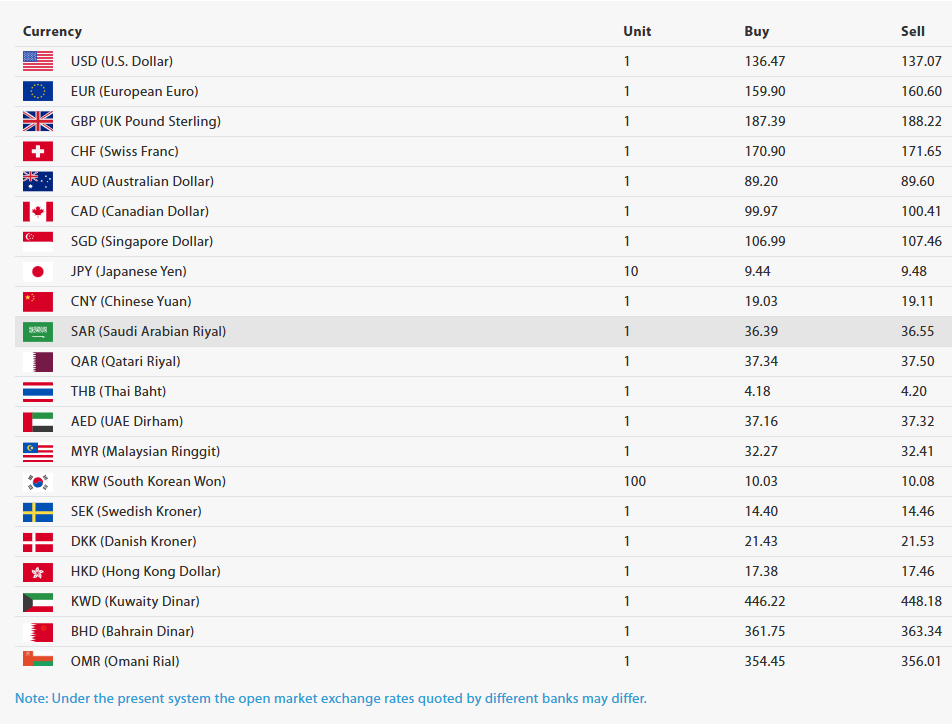Screen dimensions: 952x724
Task: Click the European Union flag icon
Action: (x=38, y=91)
